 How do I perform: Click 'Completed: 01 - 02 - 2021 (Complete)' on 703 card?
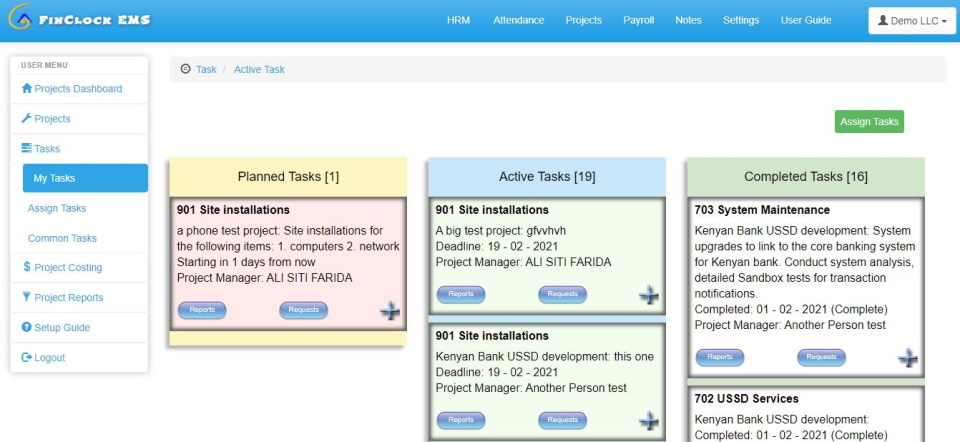(x=791, y=309)
